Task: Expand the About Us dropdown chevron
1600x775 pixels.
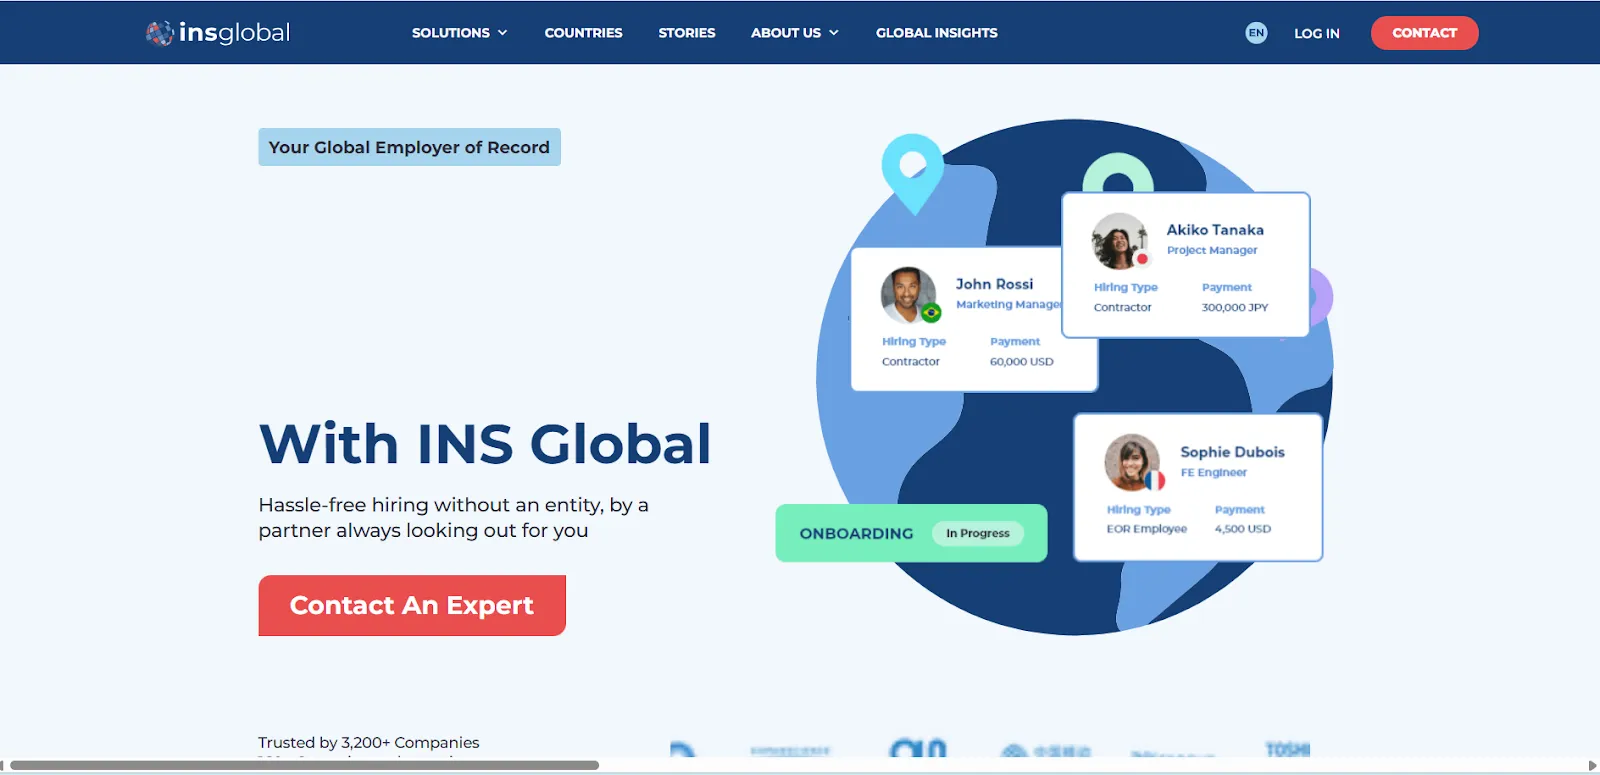Action: coord(834,33)
